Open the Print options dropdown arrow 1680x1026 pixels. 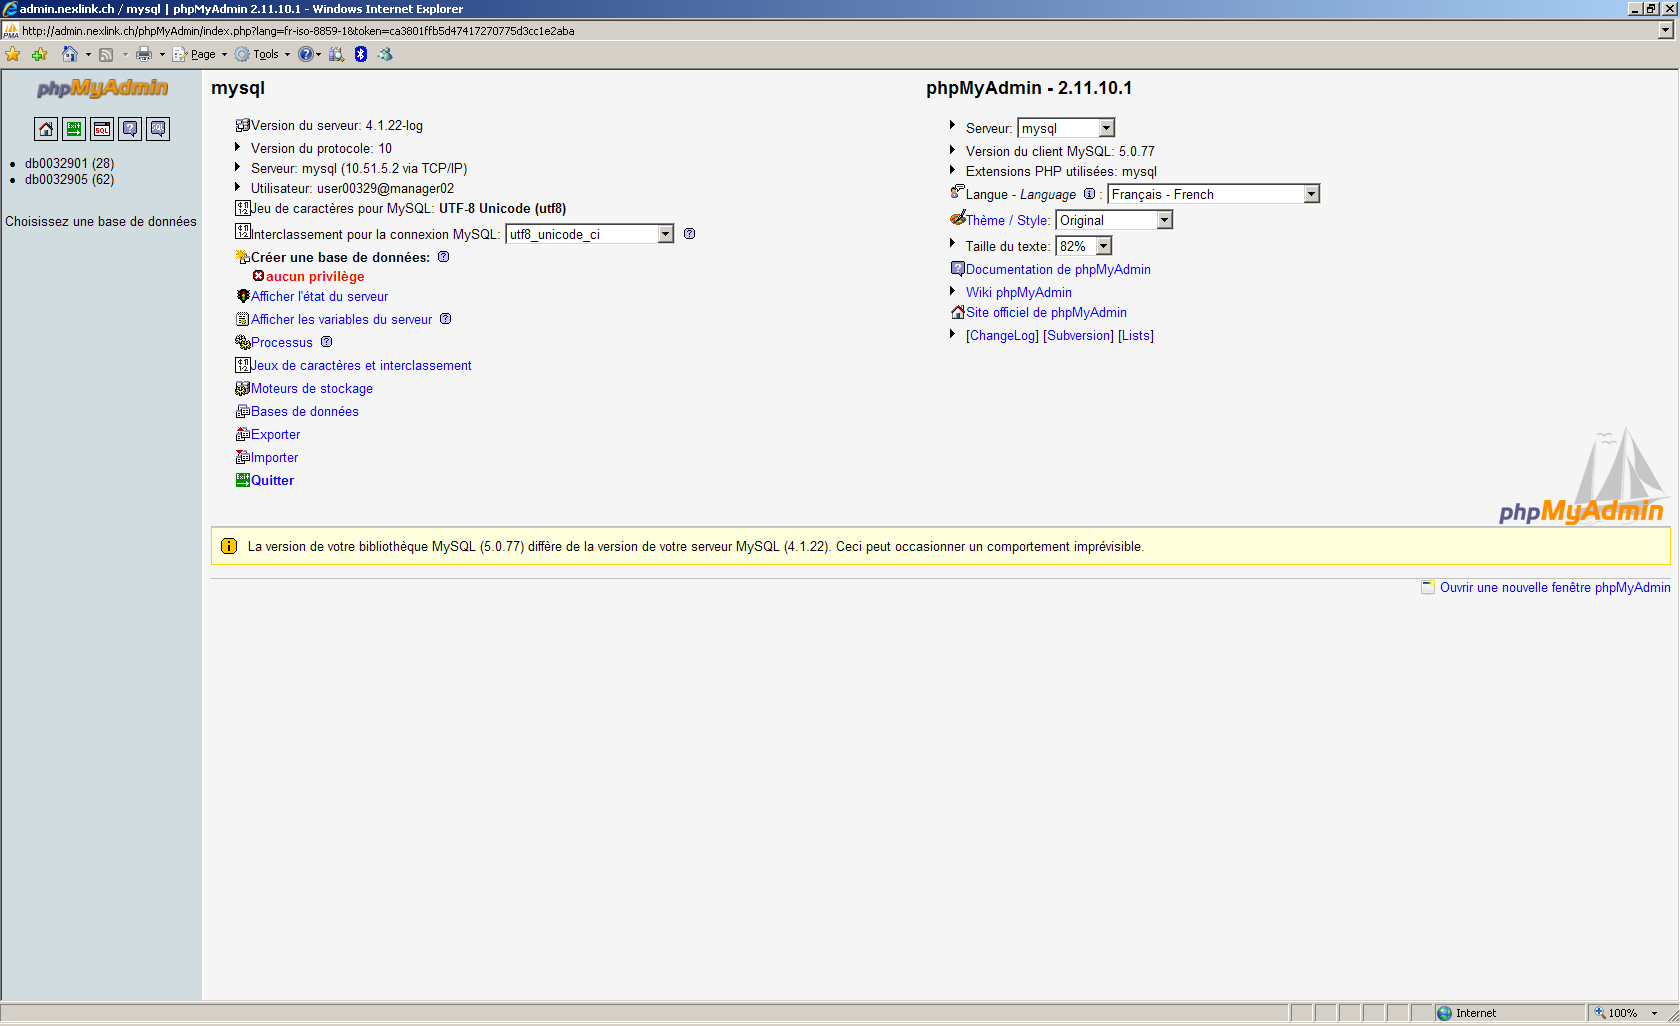click(162, 55)
